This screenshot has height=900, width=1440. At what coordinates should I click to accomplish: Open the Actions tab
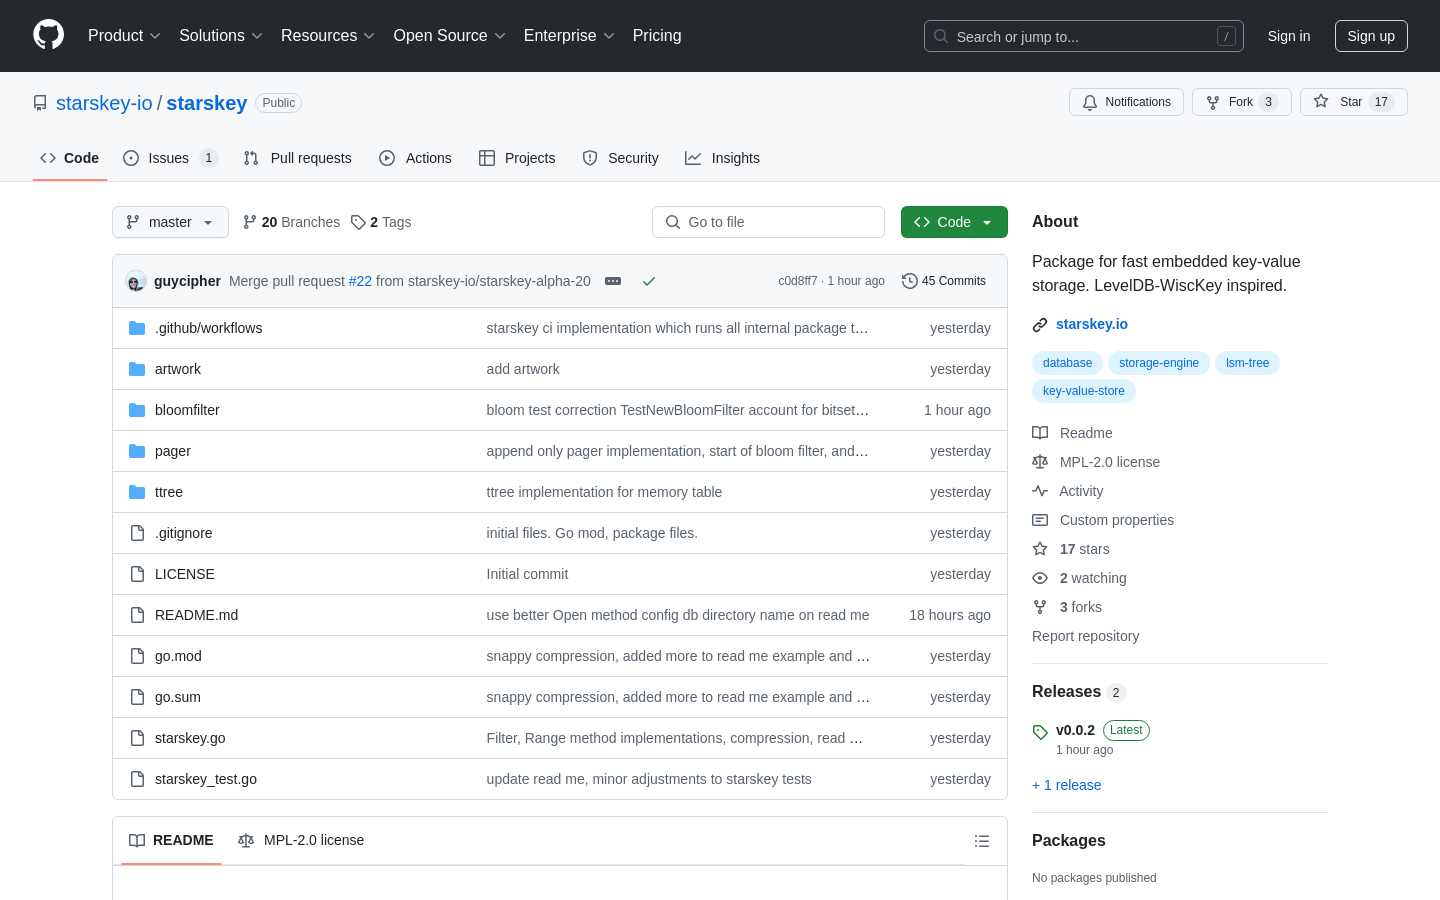[x=415, y=158]
